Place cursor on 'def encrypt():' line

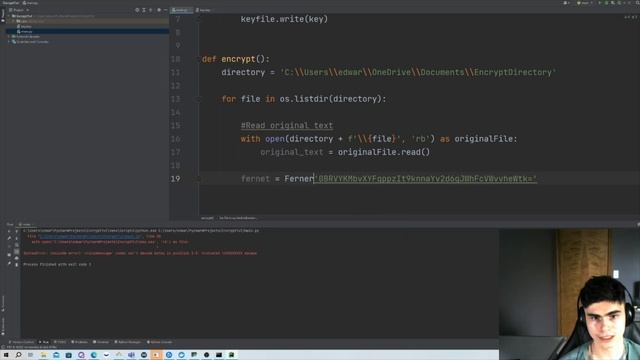236,59
